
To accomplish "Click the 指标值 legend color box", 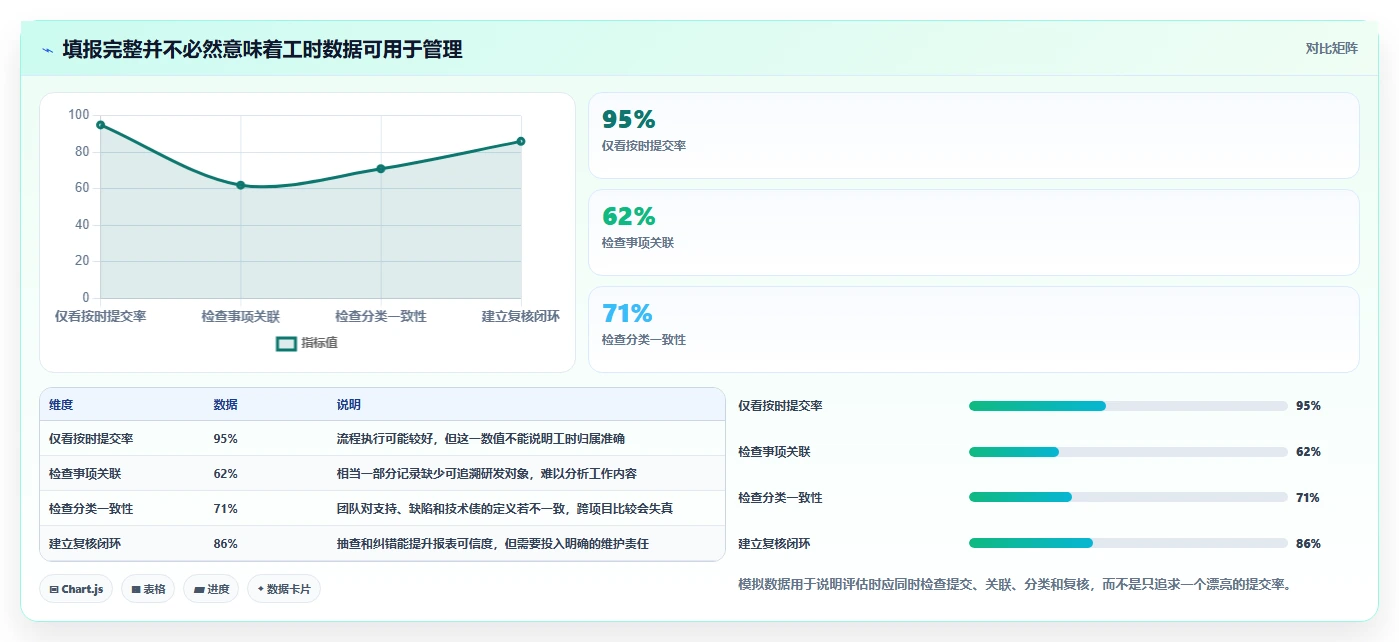I will coord(286,343).
